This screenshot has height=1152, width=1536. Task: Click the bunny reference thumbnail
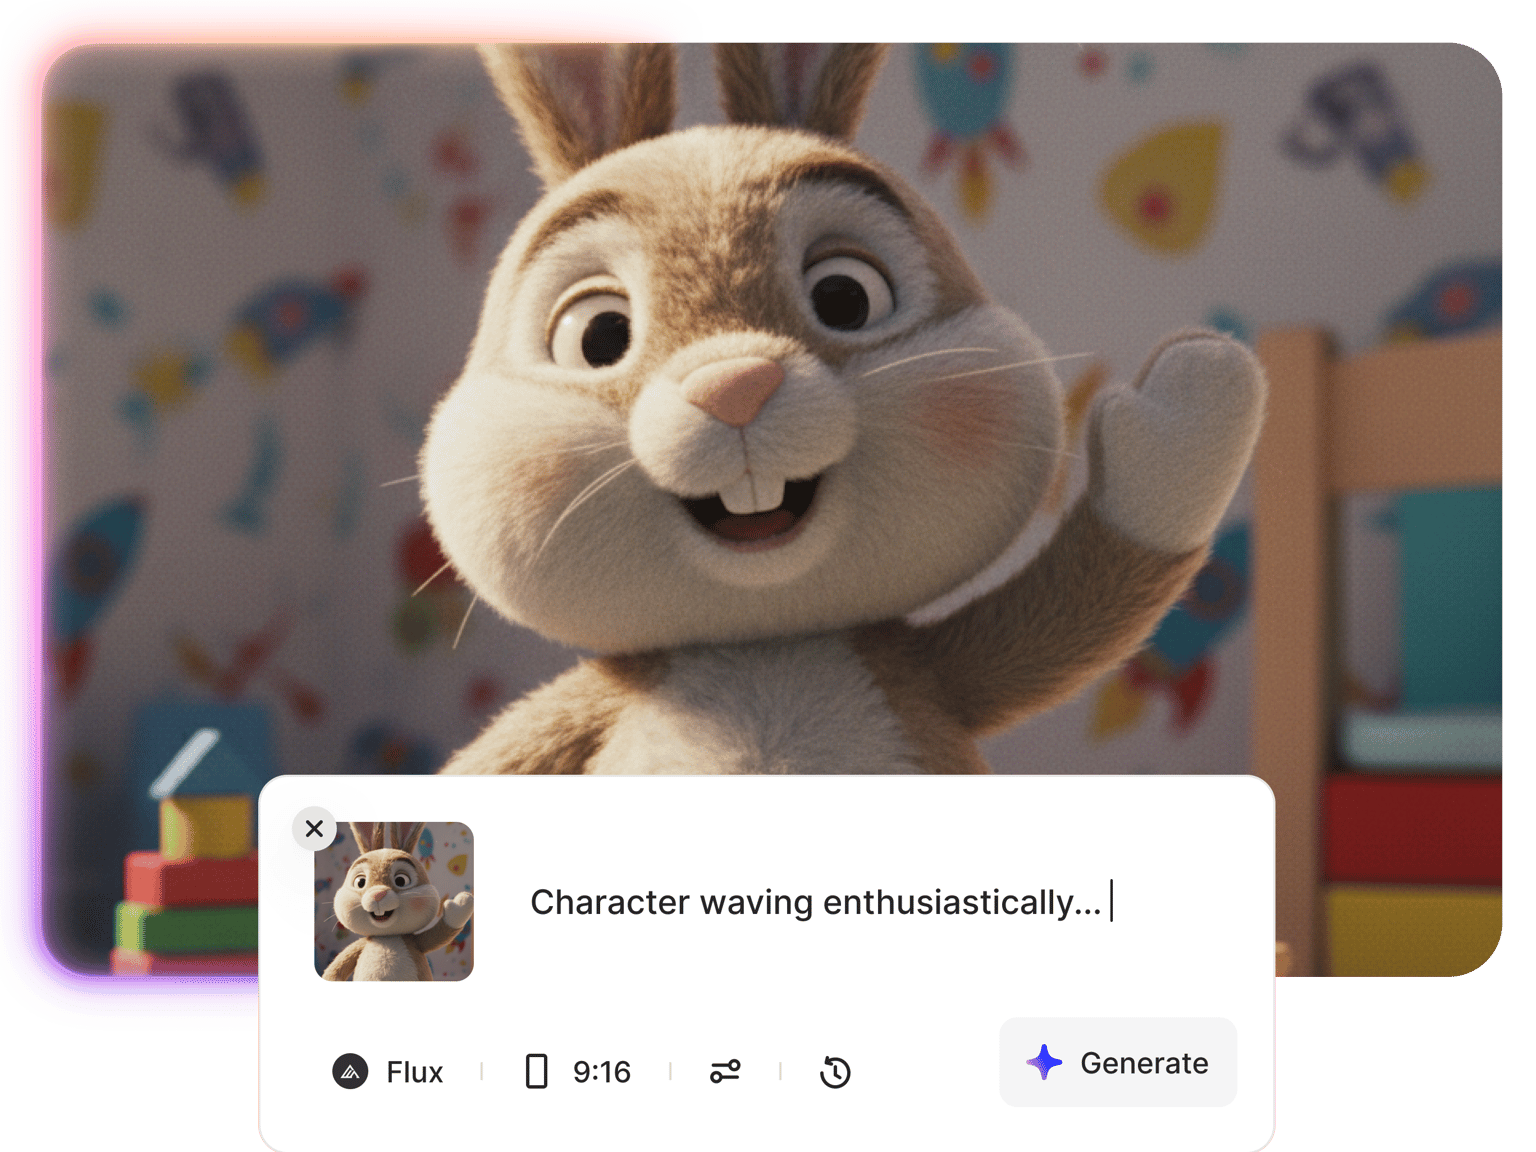click(x=394, y=902)
